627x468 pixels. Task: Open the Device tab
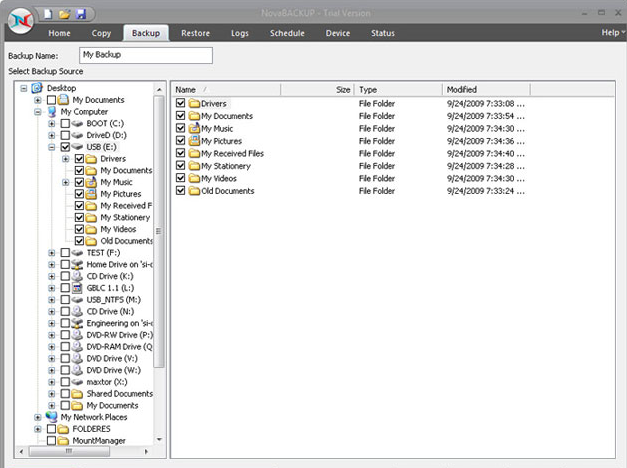tap(338, 33)
